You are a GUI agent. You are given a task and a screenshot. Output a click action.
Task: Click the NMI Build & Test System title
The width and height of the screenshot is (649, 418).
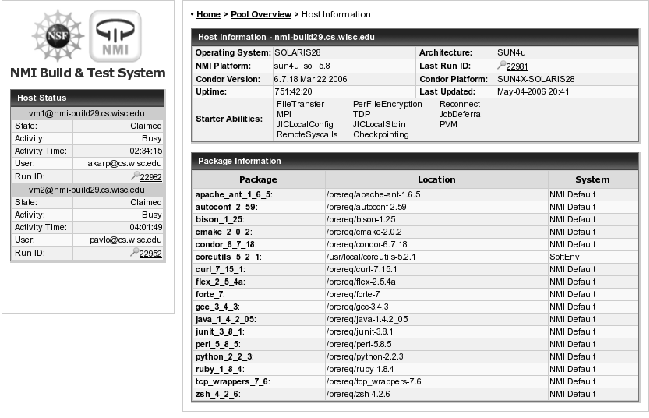click(x=87, y=73)
